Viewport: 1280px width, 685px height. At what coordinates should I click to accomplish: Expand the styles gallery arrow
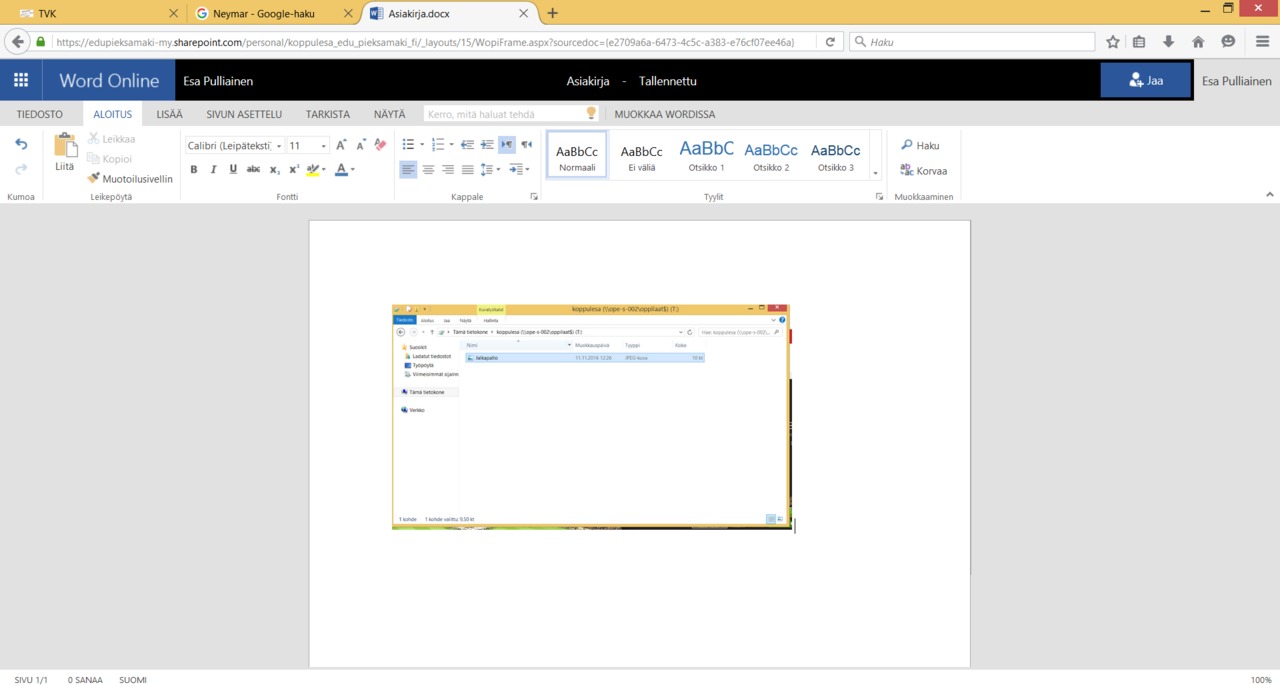pos(876,173)
